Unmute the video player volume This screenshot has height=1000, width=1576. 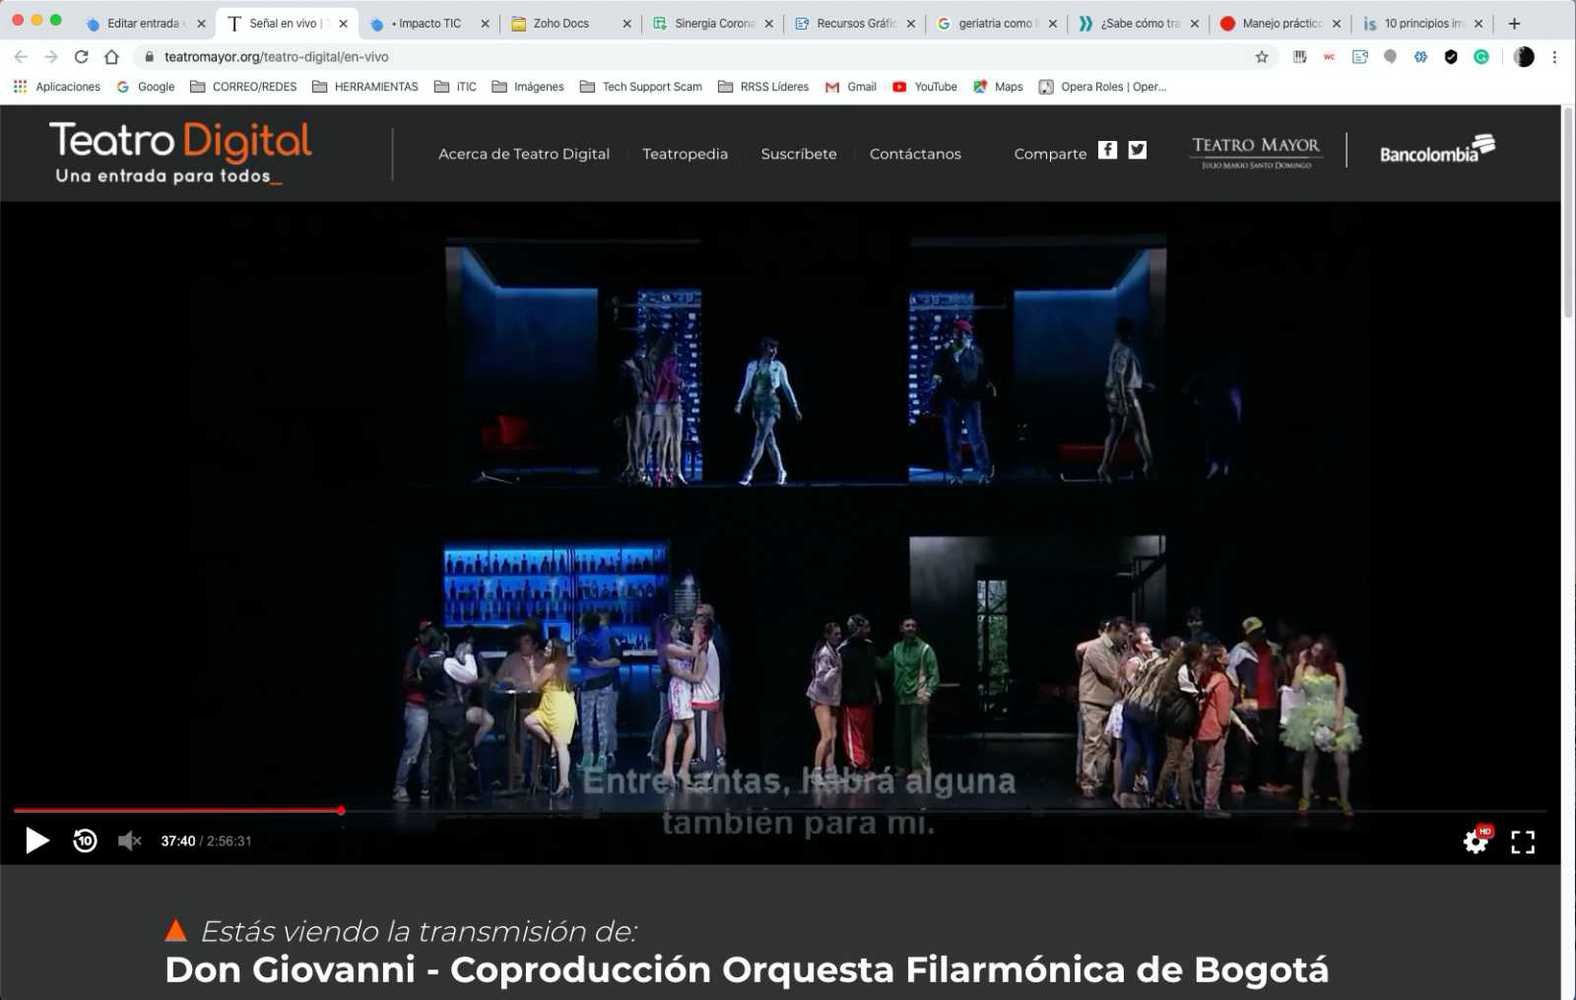tap(129, 841)
